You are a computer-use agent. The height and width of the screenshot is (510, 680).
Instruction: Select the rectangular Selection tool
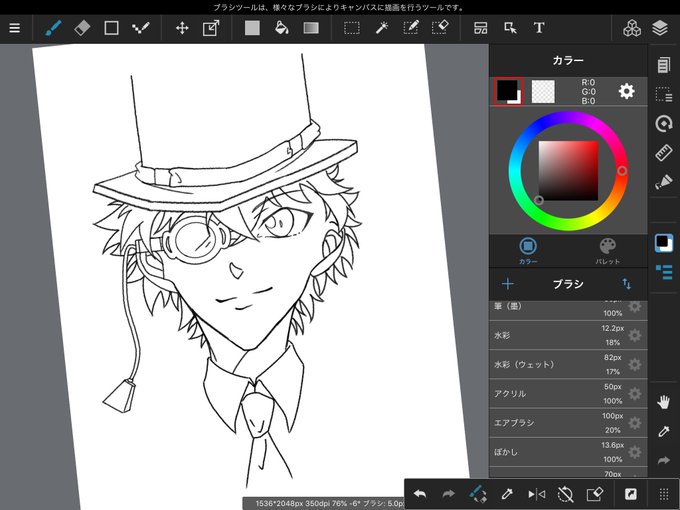tap(352, 28)
